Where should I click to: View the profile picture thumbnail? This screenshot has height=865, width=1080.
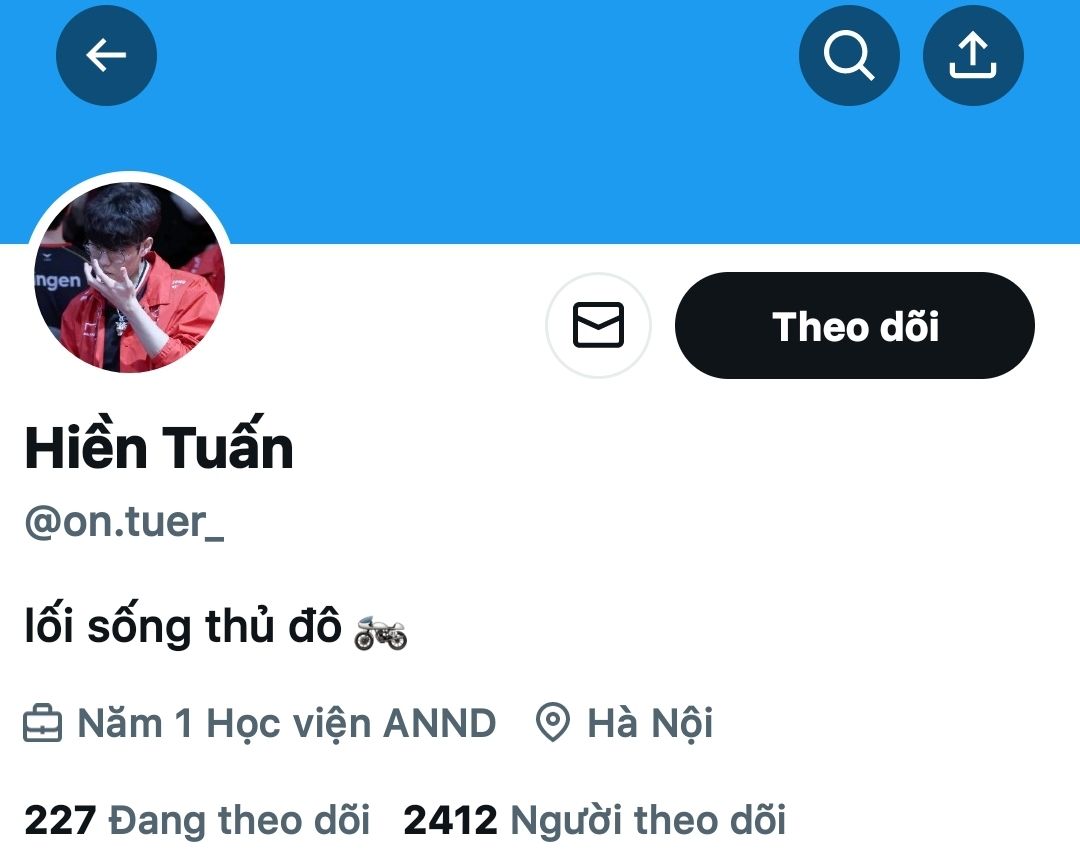click(129, 277)
